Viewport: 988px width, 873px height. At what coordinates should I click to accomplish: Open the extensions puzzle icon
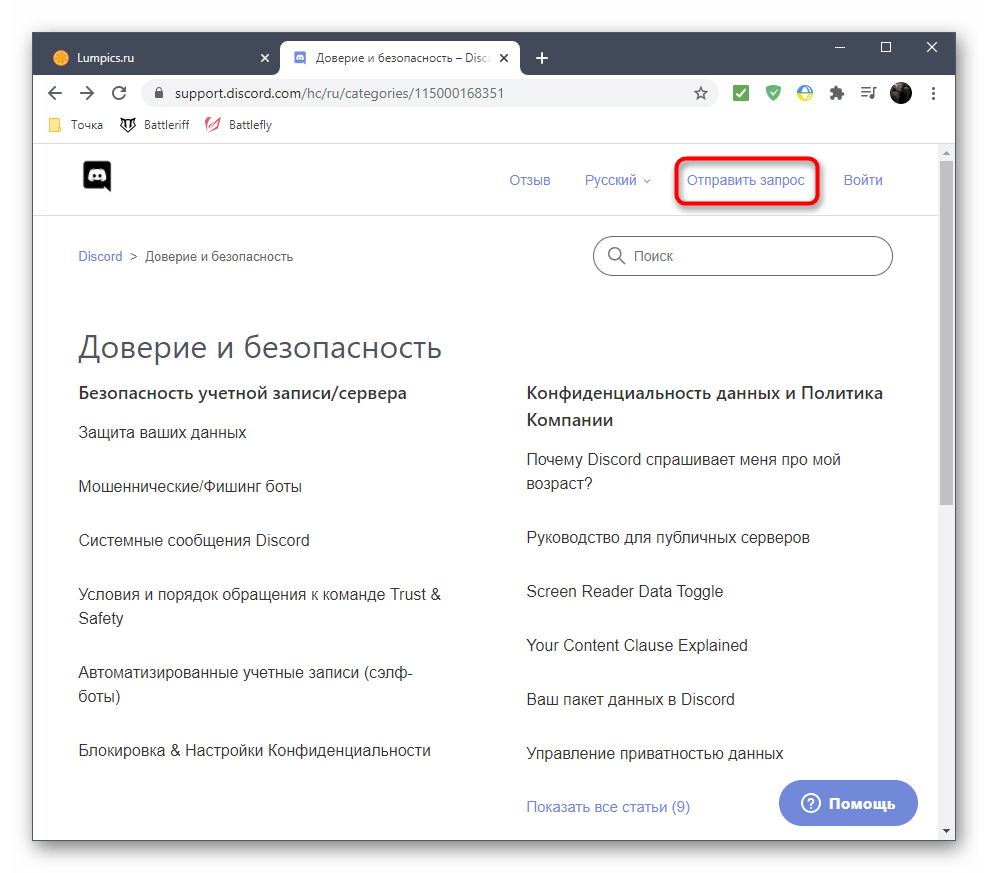[x=837, y=93]
